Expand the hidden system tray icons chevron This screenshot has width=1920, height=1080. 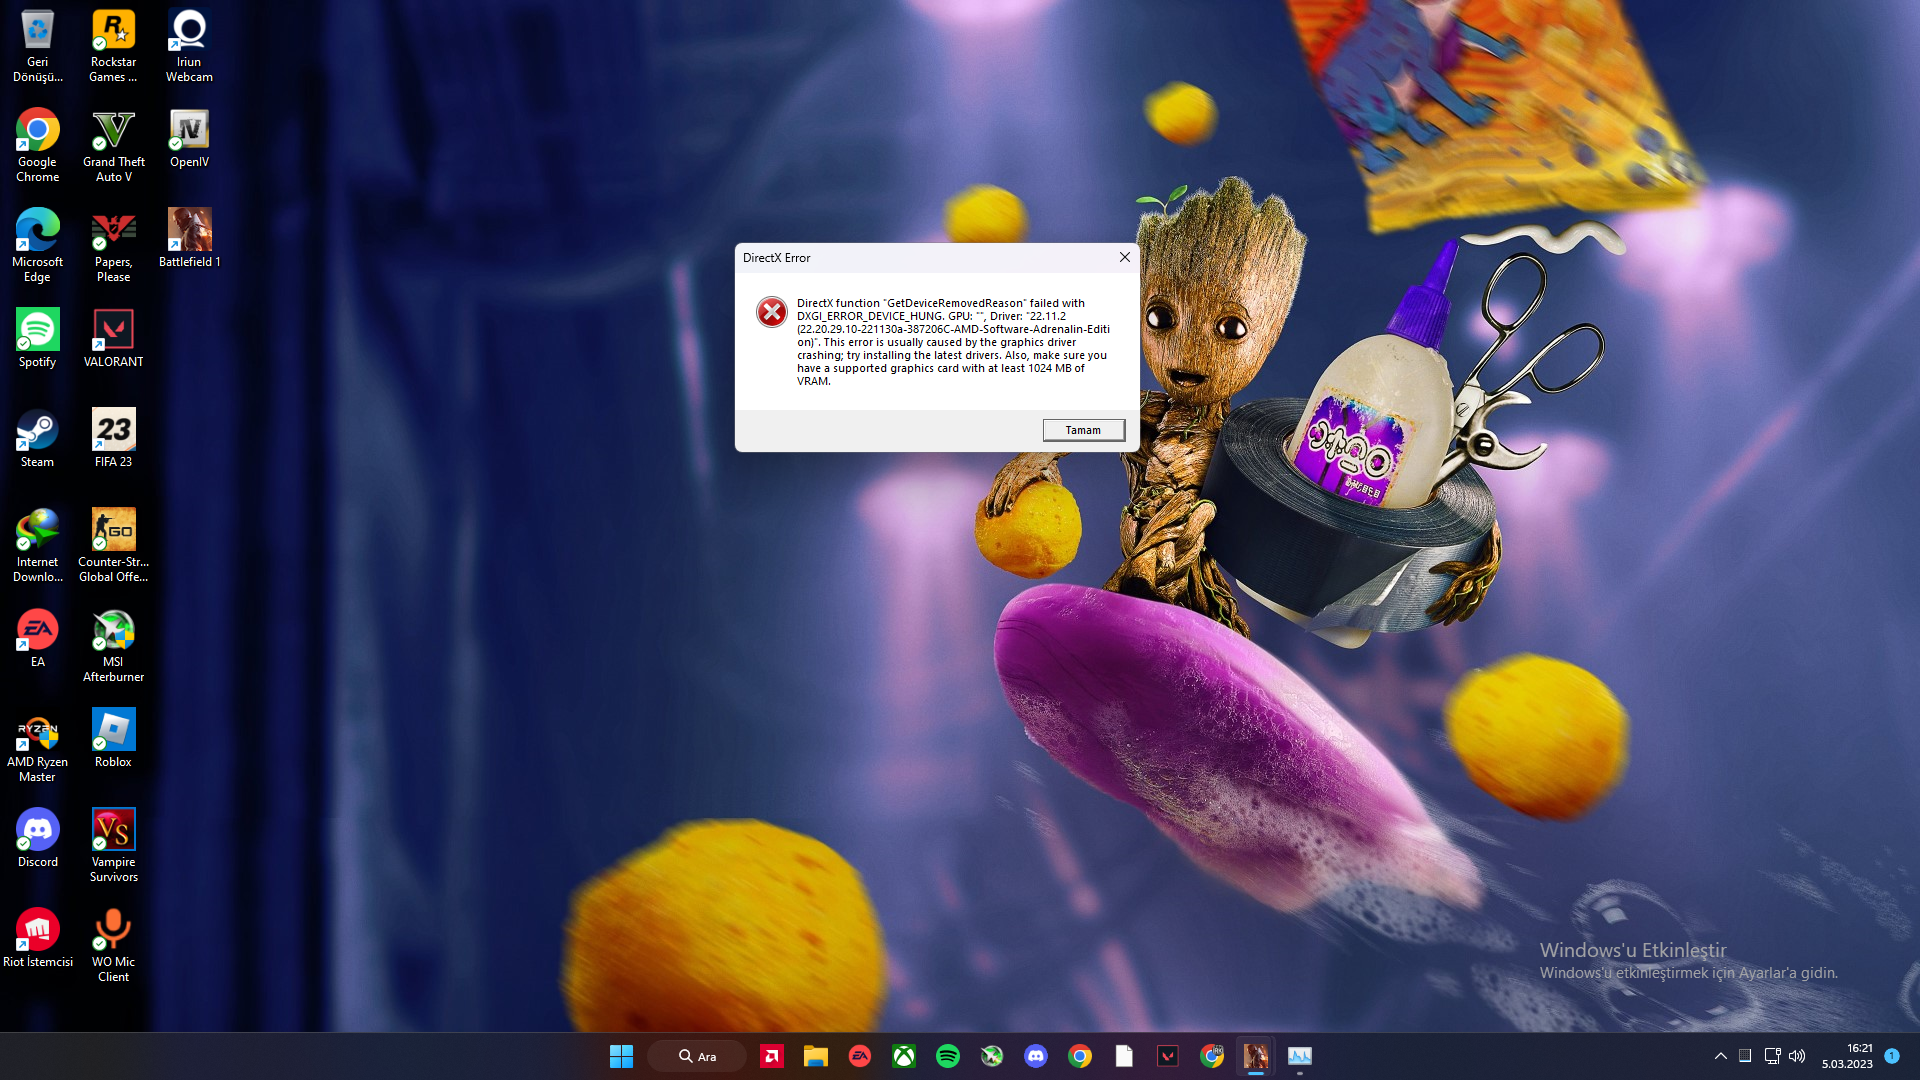click(1720, 1056)
